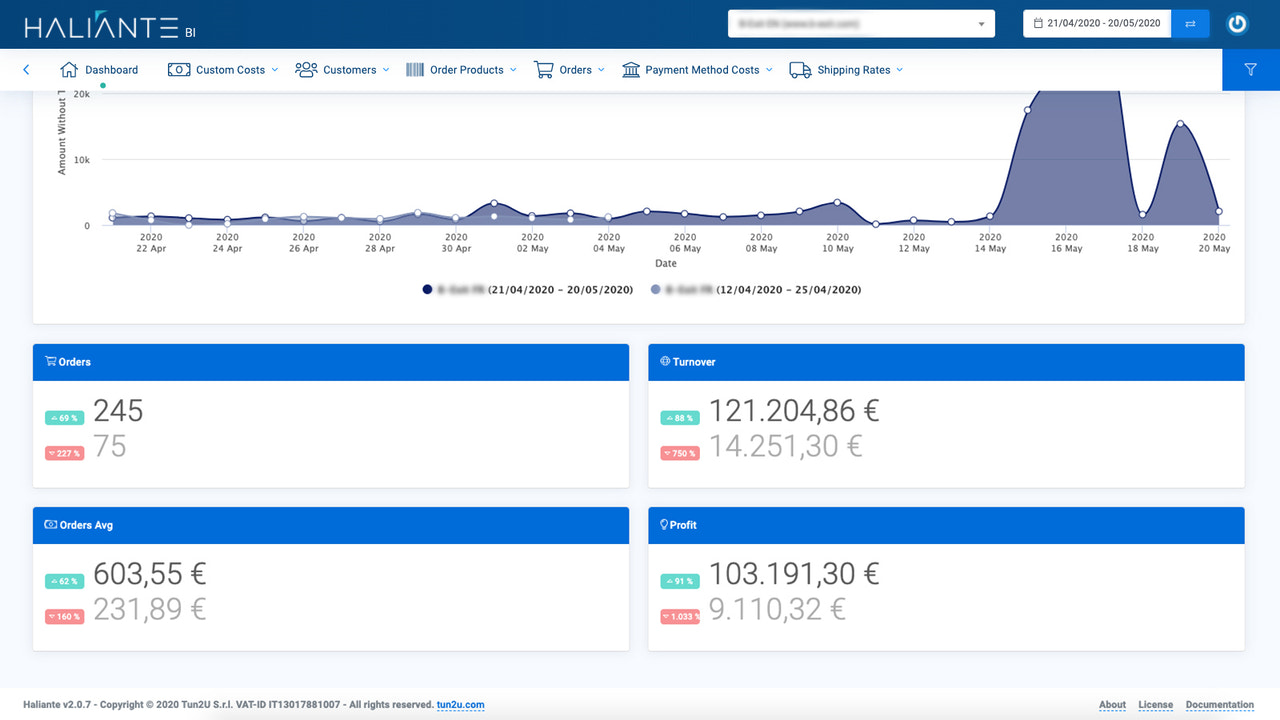Click the Dashboard home icon
This screenshot has width=1280, height=720.
tap(69, 70)
